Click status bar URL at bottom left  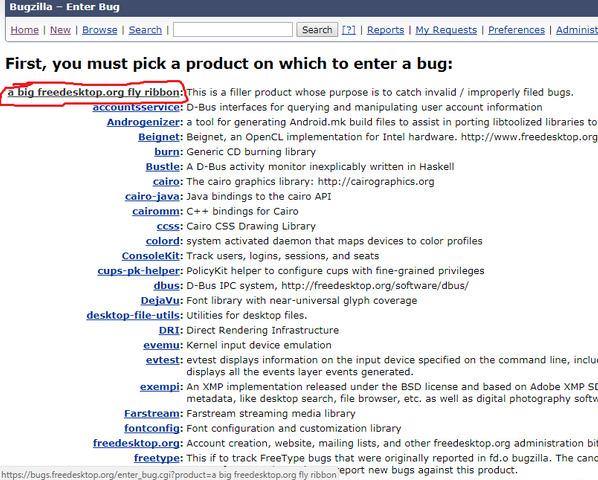169,475
